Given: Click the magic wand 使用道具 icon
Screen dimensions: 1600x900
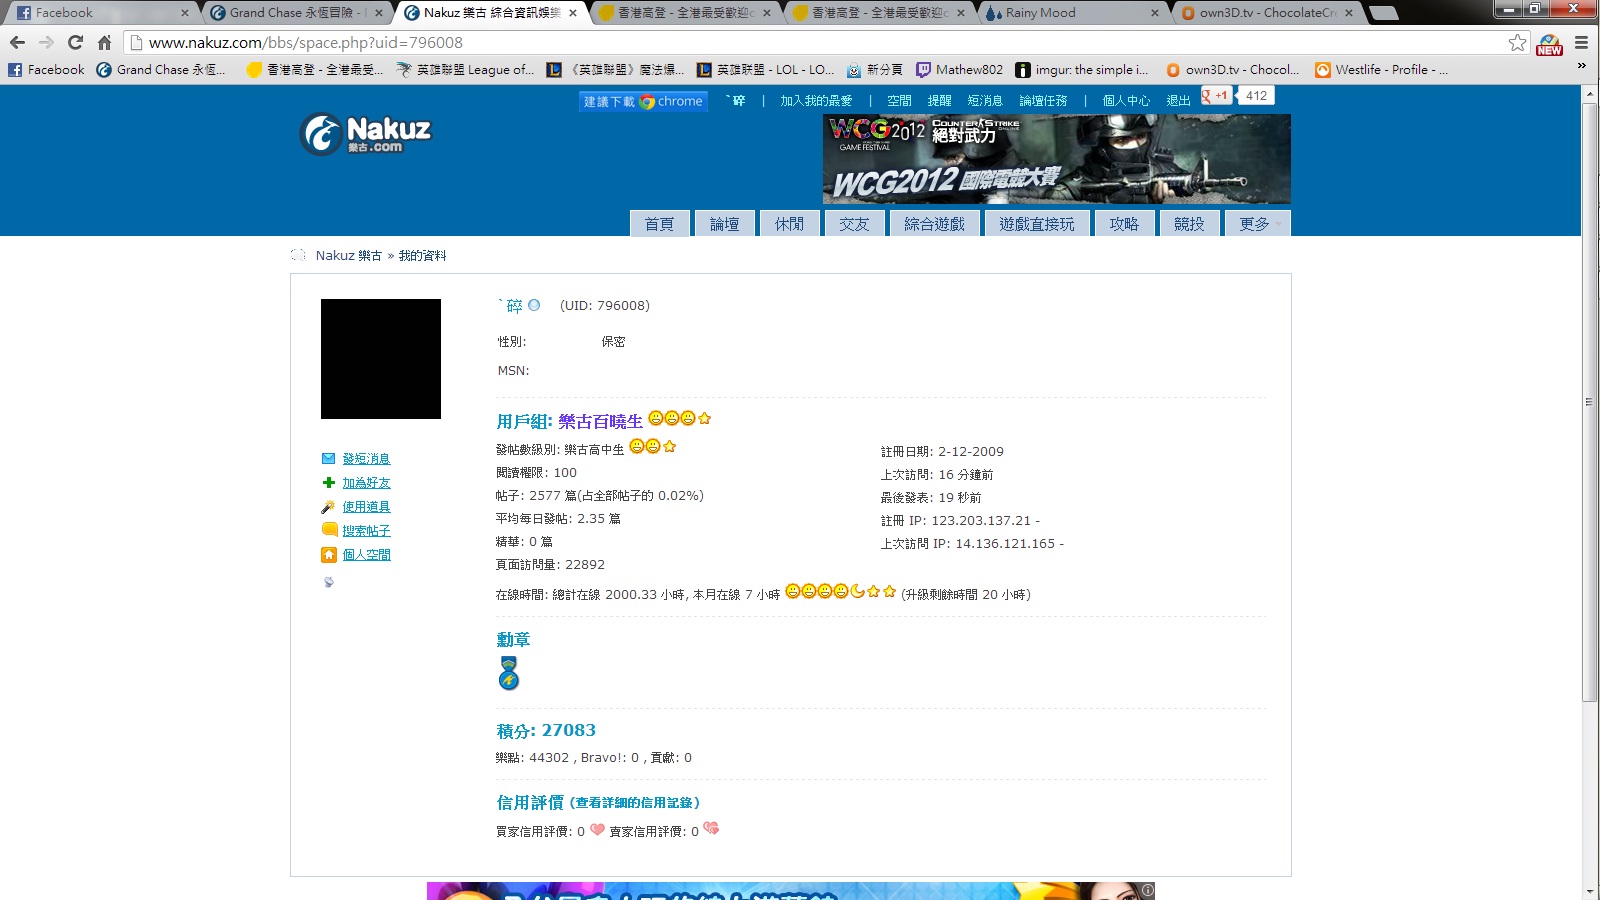Looking at the screenshot, I should point(328,507).
